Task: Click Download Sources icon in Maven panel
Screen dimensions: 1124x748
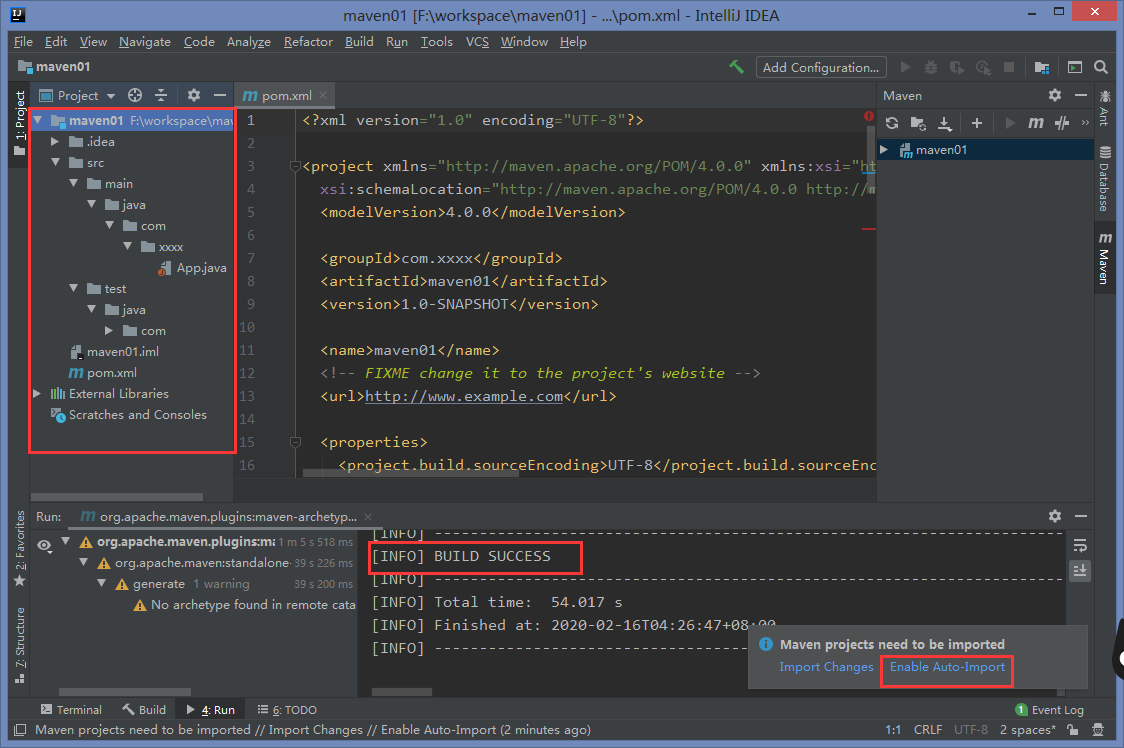Action: click(x=946, y=123)
